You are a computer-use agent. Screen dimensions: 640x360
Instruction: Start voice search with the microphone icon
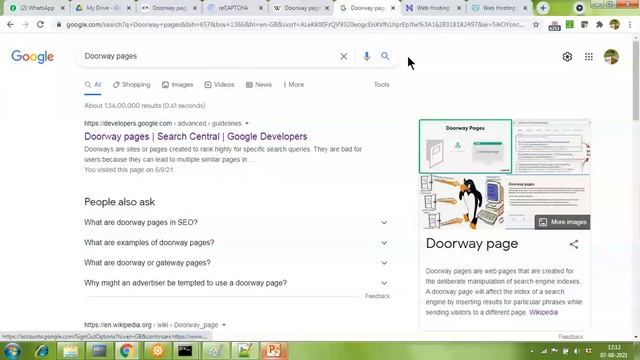[367, 56]
